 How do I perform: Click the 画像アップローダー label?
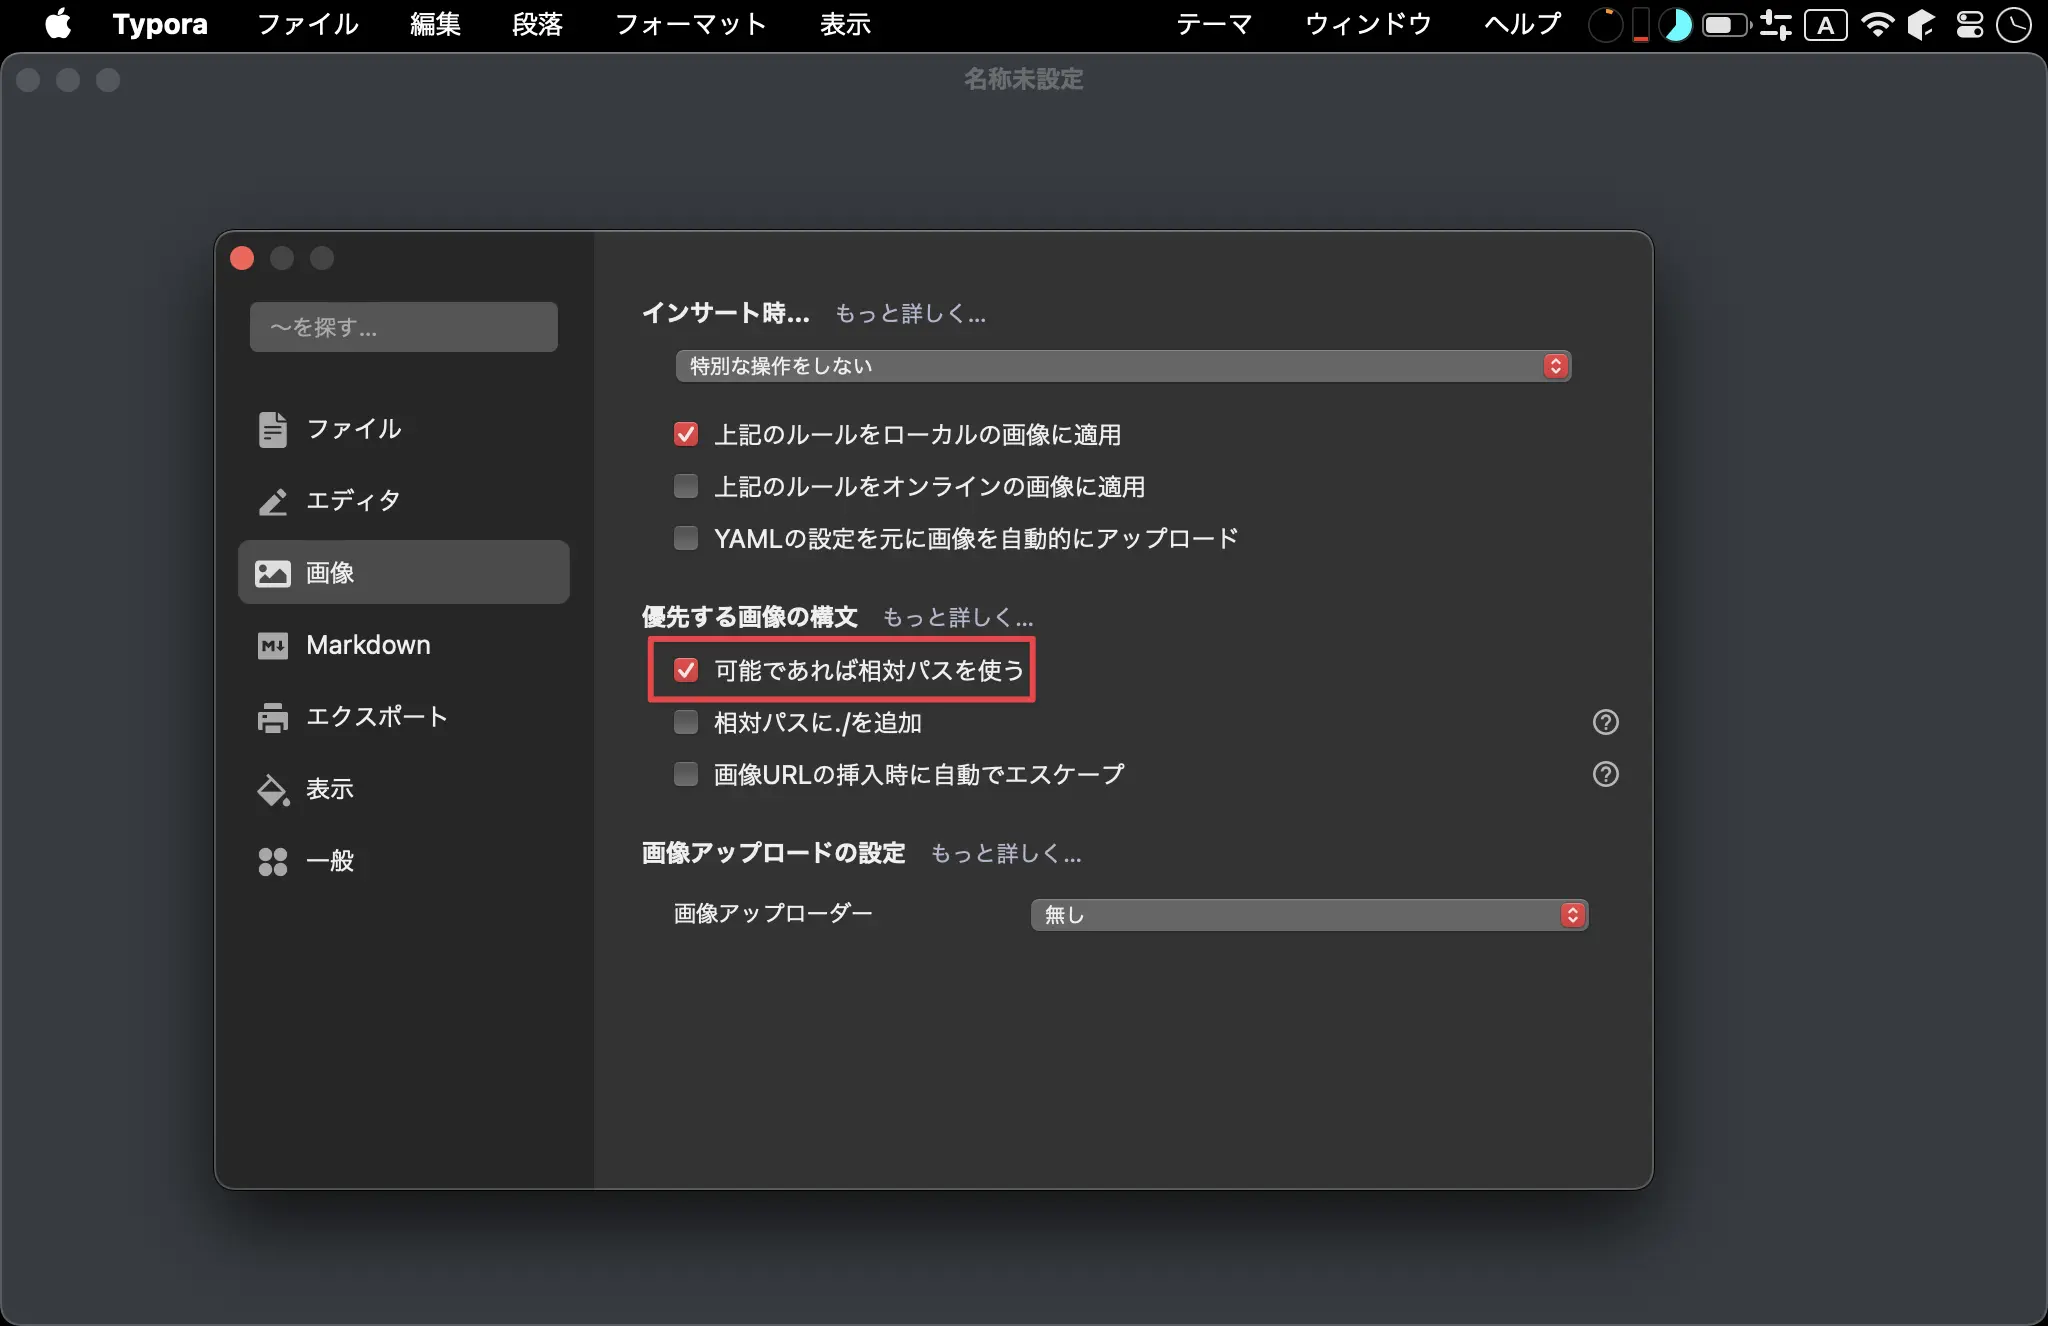click(773, 914)
